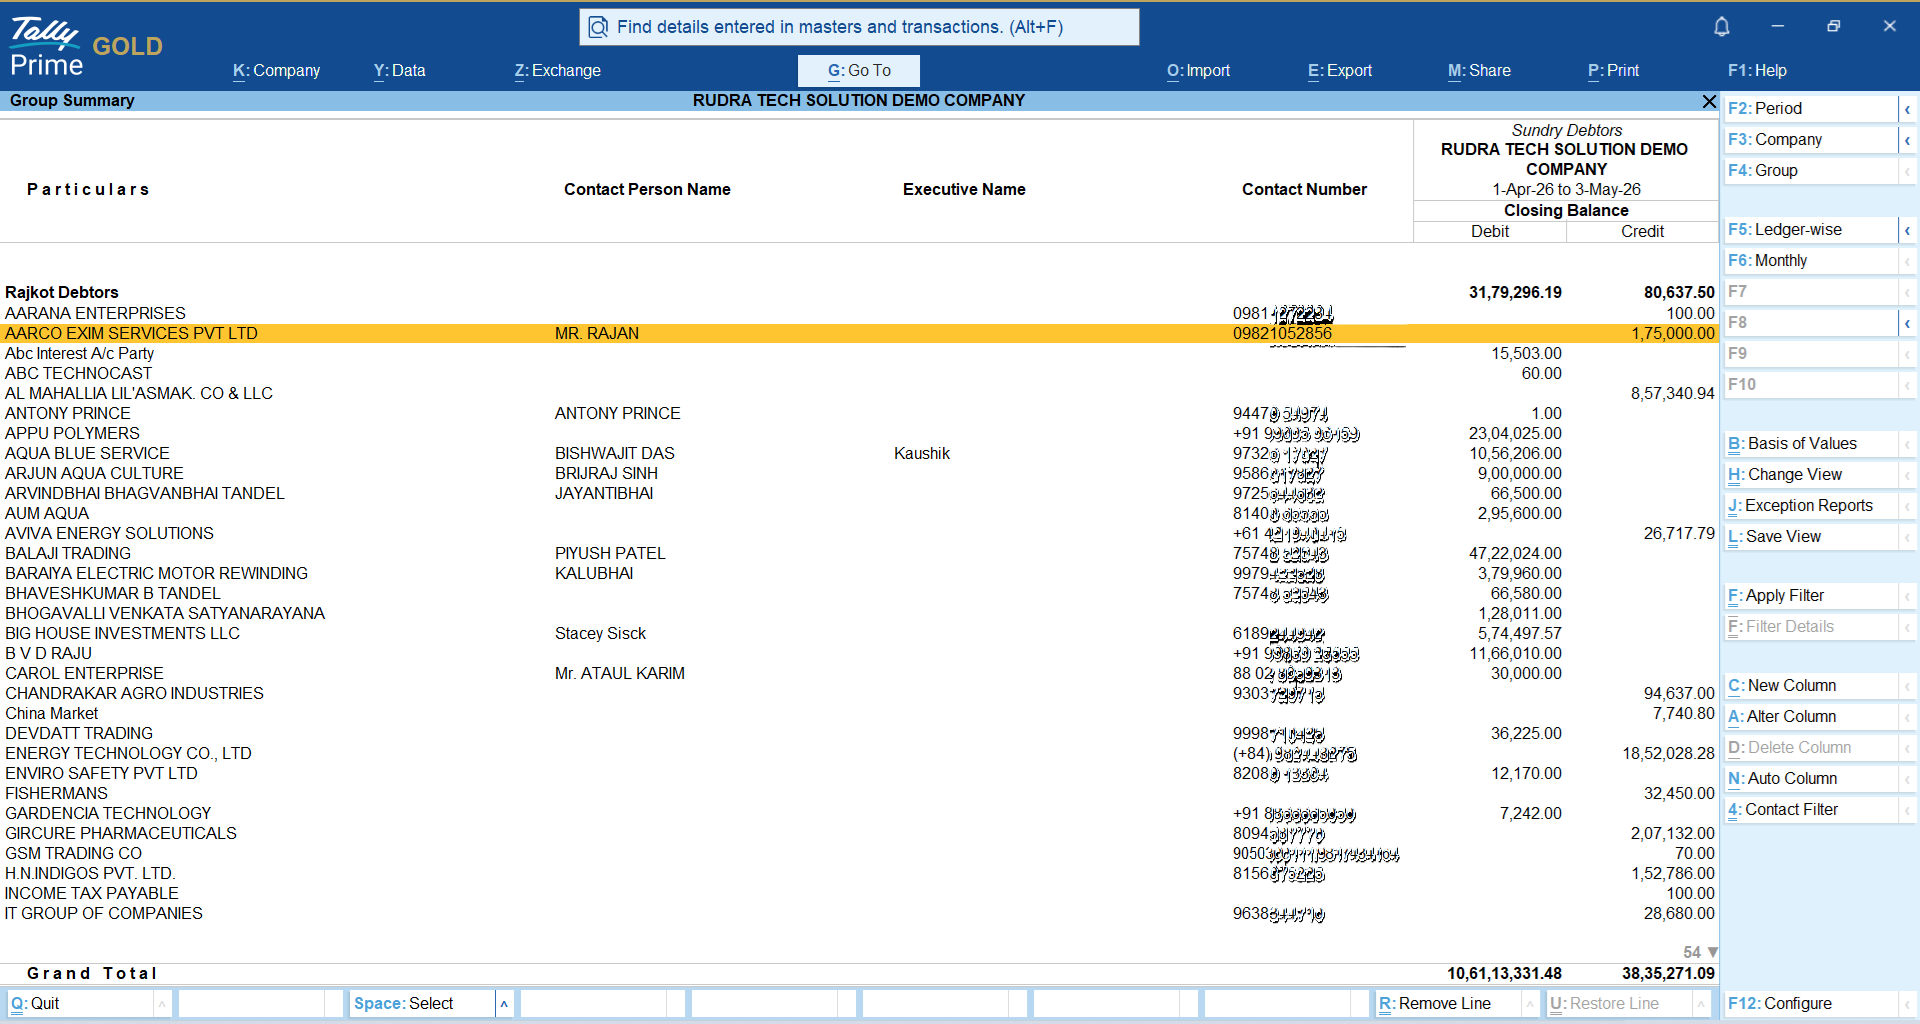This screenshot has width=1920, height=1024.
Task: Open the Z: Exchange menu
Action: click(x=557, y=71)
